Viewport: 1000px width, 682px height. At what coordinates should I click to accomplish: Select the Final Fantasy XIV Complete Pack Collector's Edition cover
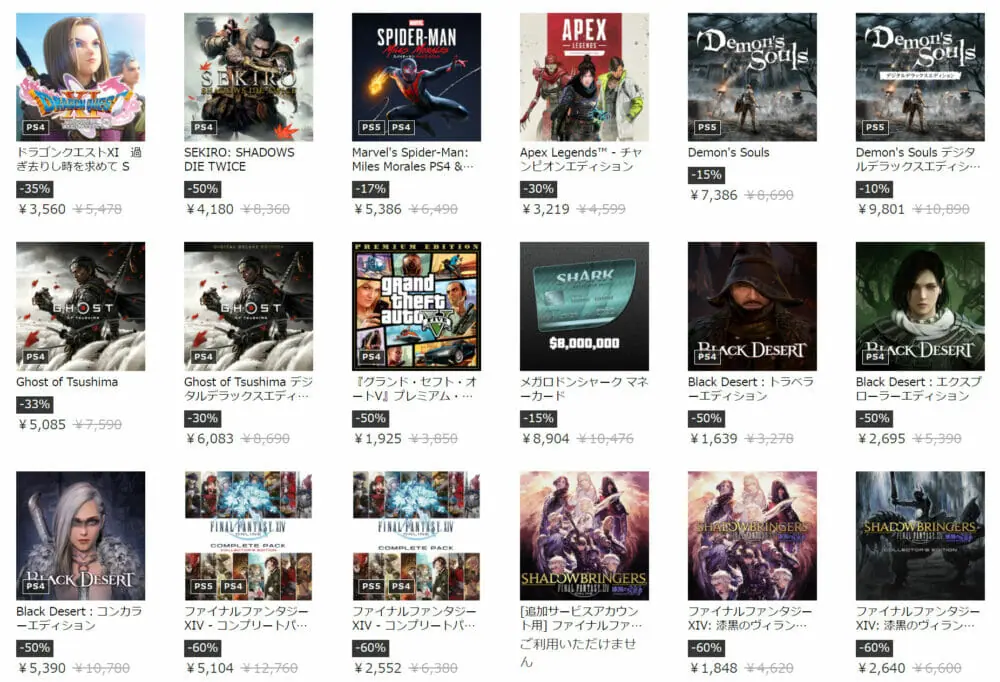248,535
